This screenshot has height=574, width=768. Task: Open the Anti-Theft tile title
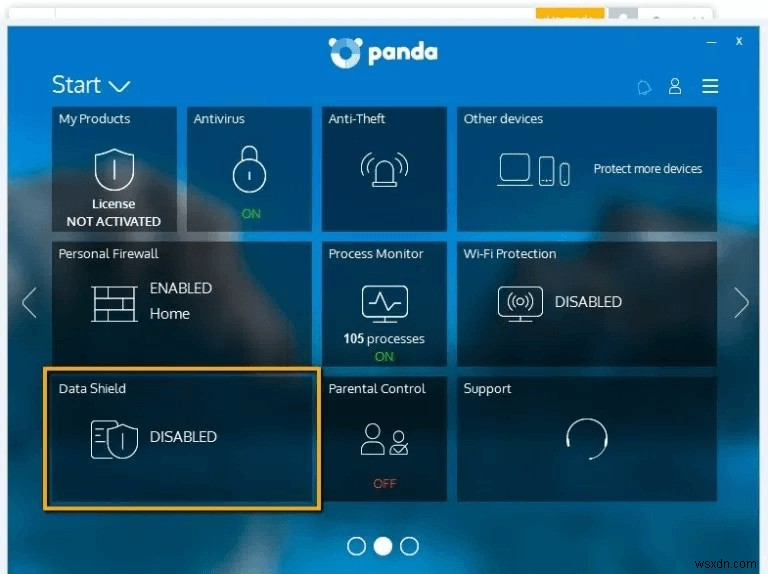click(x=357, y=119)
